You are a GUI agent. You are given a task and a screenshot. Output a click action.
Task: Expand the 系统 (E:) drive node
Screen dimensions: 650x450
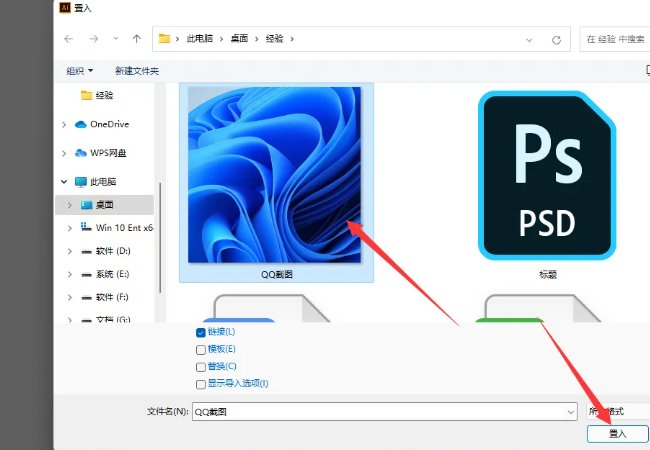pos(69,274)
